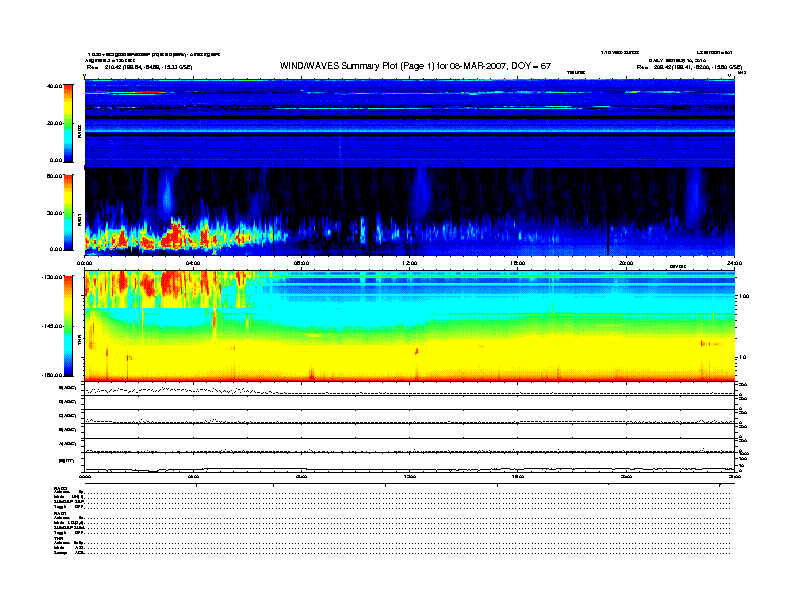
Task: Click inside the RAD2 spectrogram panel
Action: point(410,123)
